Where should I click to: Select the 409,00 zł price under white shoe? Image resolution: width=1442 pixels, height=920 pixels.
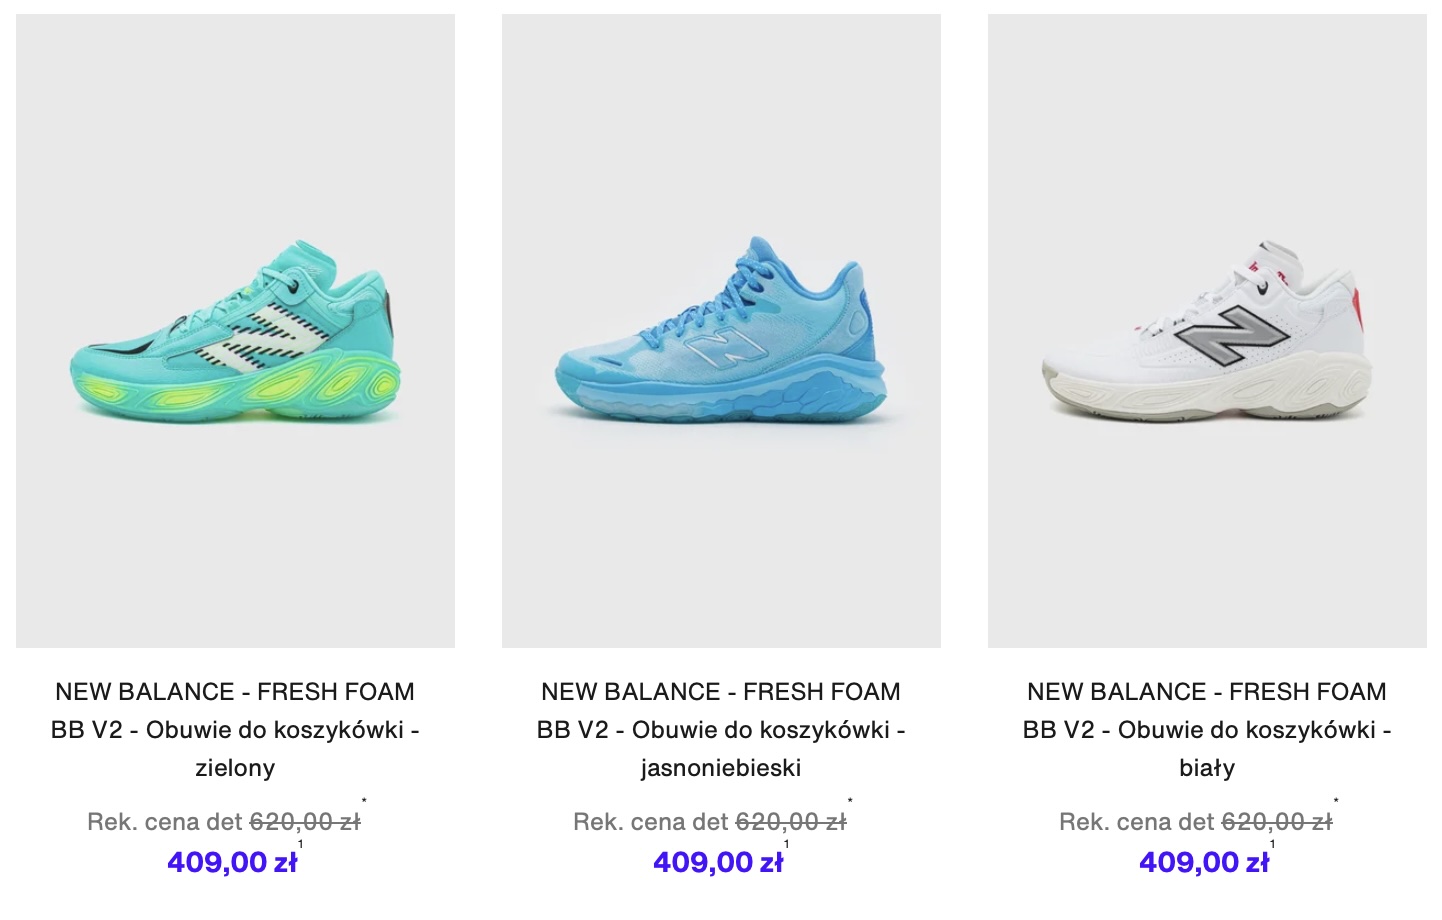1204,862
